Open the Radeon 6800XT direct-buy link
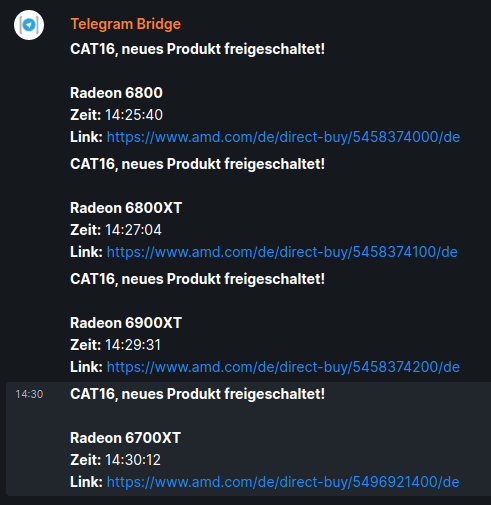Viewport: 491px width, 505px height. click(282, 252)
